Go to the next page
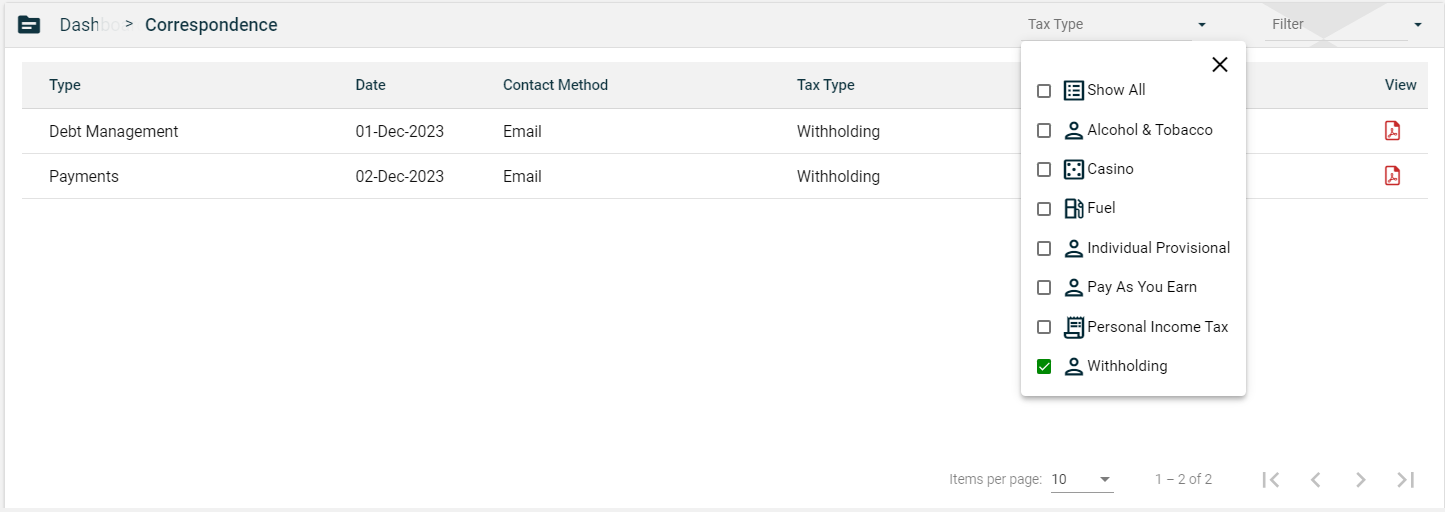This screenshot has height=512, width=1445. point(1361,480)
